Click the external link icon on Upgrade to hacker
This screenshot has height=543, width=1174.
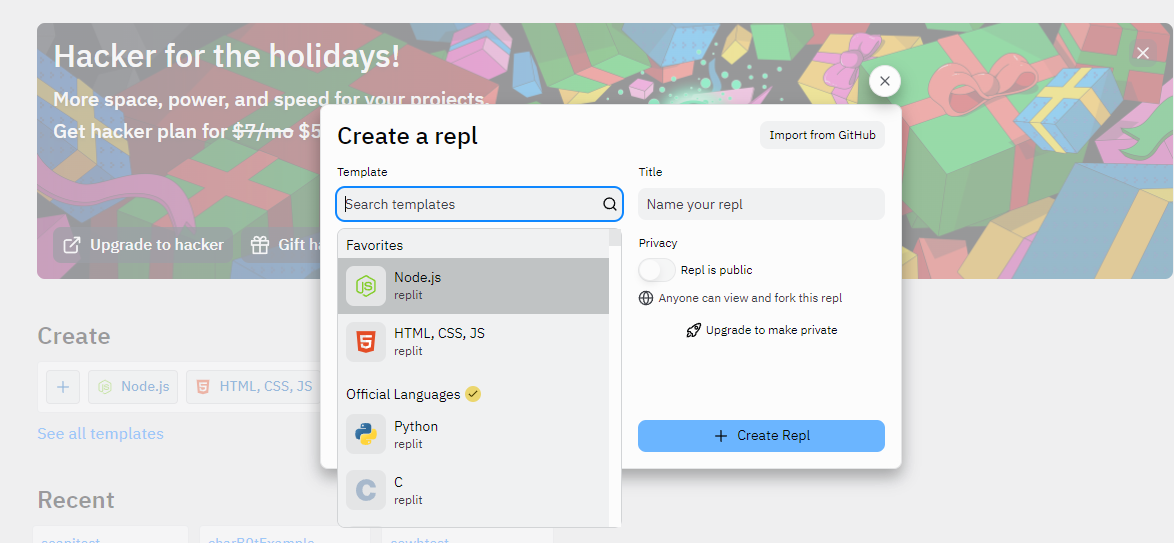[72, 245]
